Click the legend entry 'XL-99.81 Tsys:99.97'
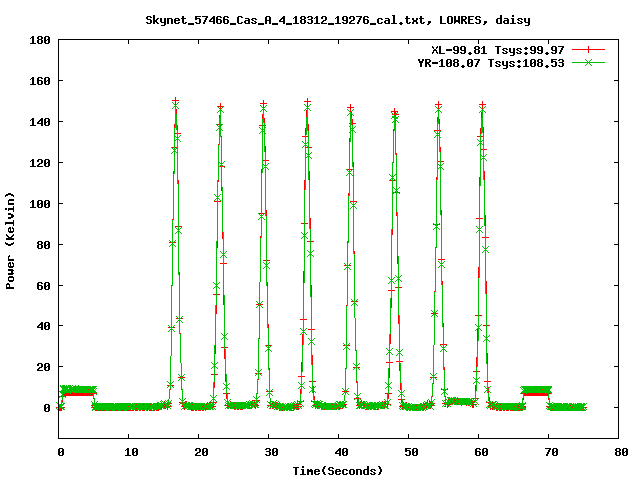 tap(498, 50)
